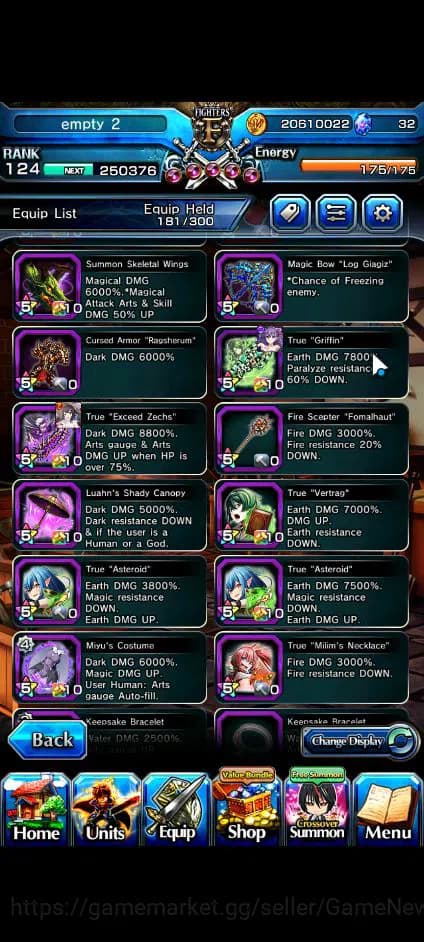Image resolution: width=424 pixels, height=942 pixels.
Task: Click the orange Energy bar
Action: (359, 166)
